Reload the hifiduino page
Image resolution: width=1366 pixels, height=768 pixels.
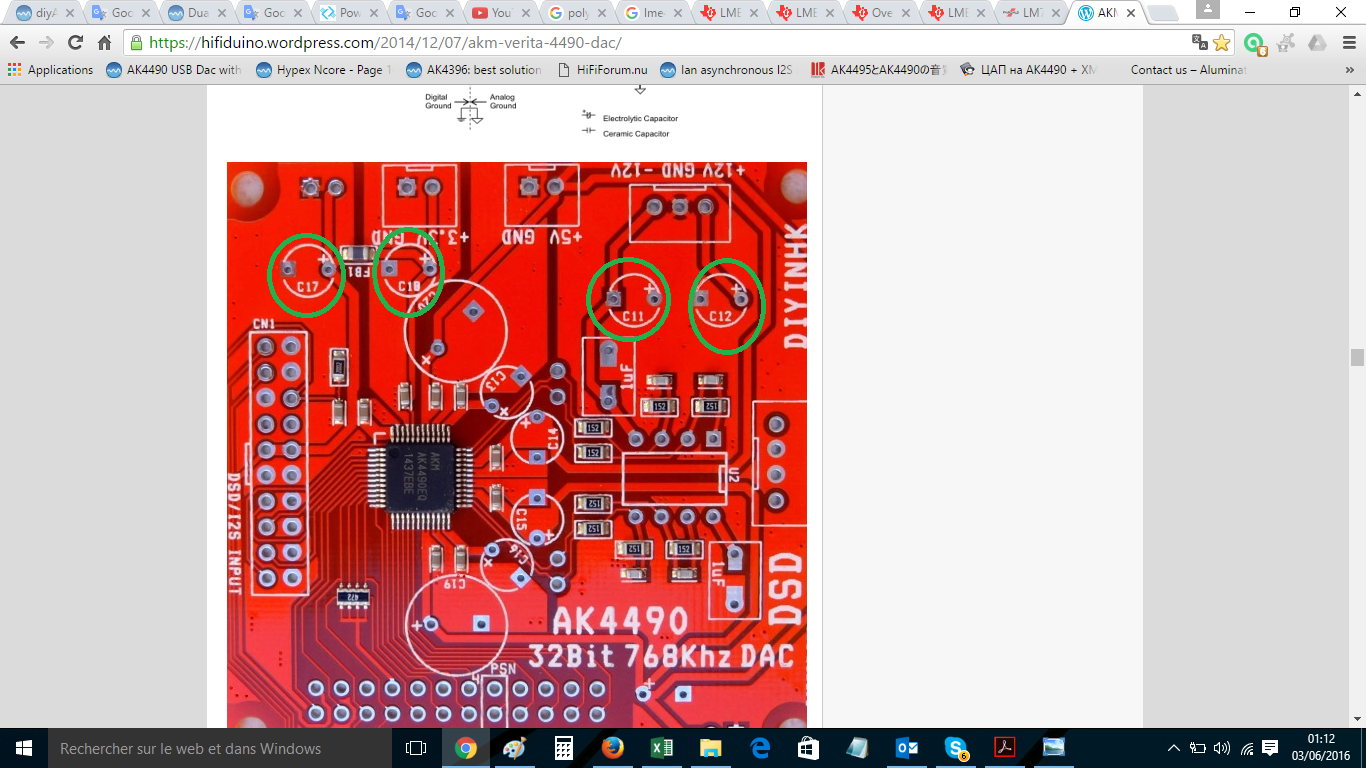pyautogui.click(x=75, y=43)
